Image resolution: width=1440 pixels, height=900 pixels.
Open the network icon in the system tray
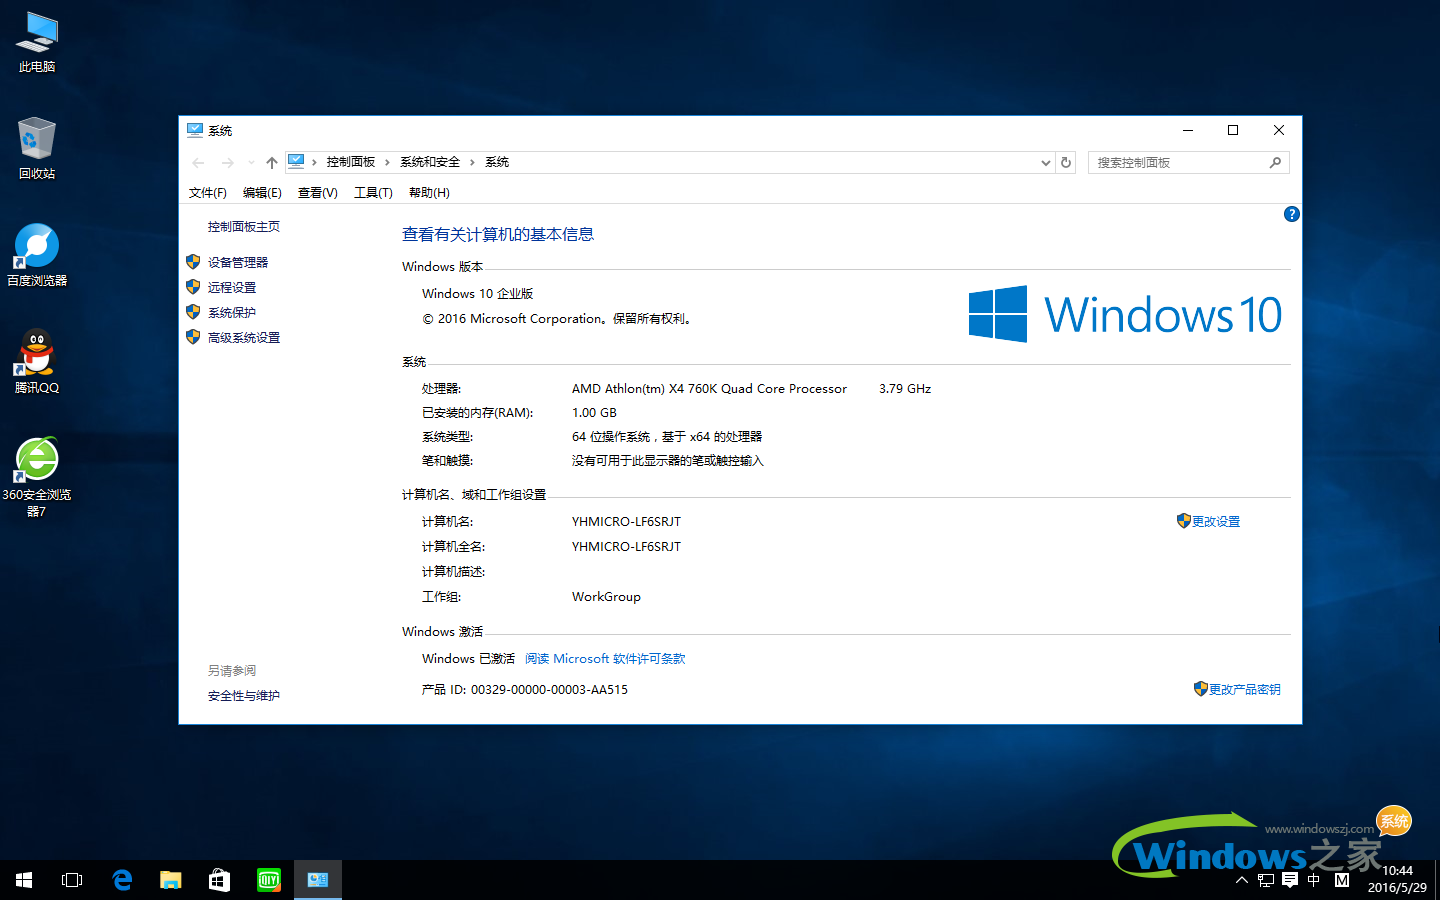[1264, 881]
